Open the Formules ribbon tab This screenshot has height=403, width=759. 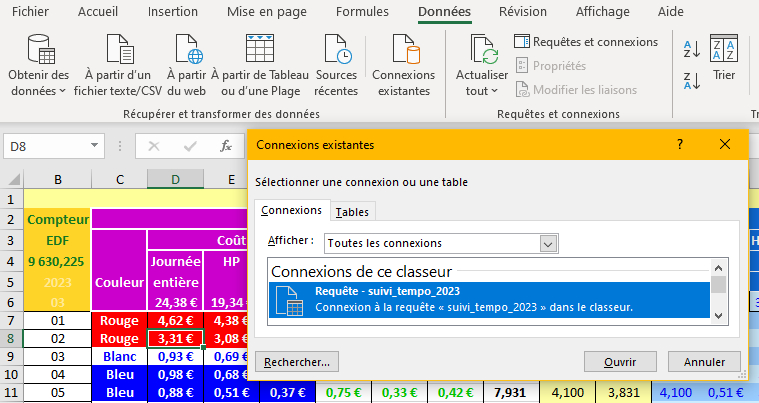(x=362, y=12)
